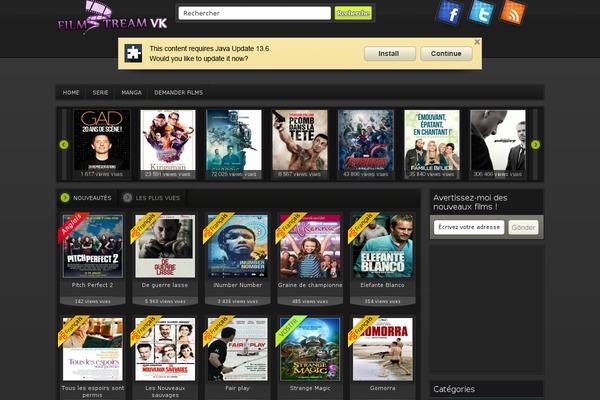
Task: Click the Français ribbon on Gomorra
Action: click(363, 329)
